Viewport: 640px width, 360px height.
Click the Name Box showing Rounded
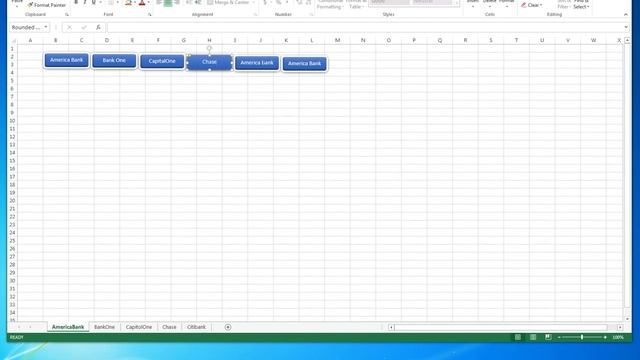coord(26,27)
